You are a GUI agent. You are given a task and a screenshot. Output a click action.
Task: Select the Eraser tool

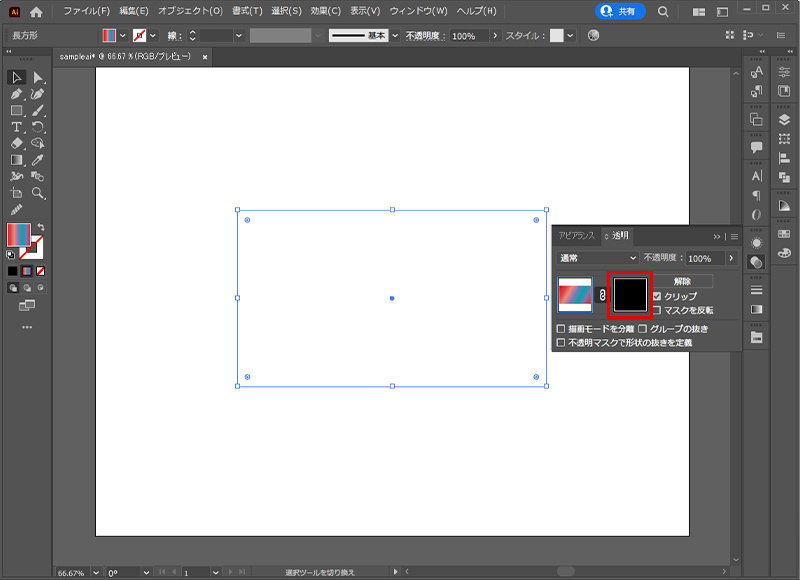pos(17,143)
